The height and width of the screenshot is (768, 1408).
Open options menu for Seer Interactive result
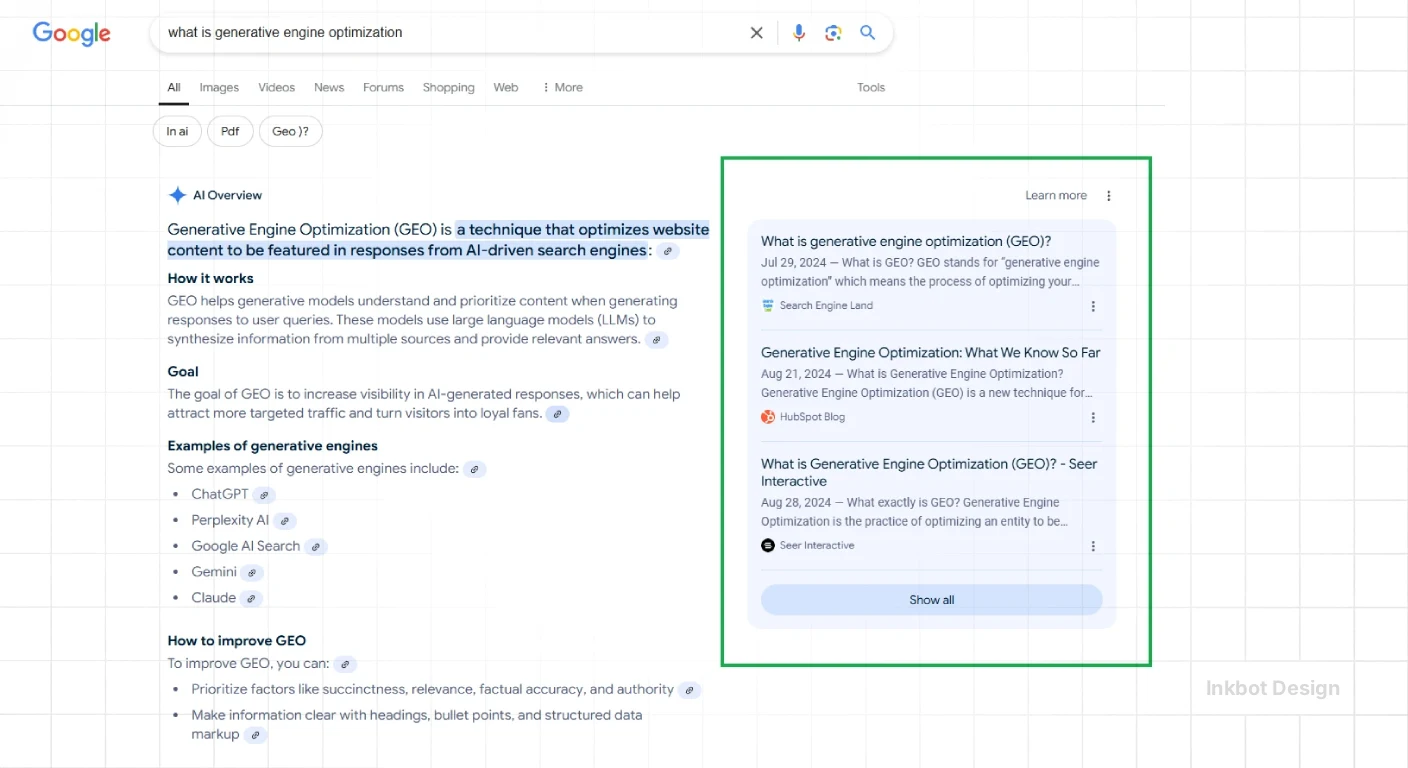1093,546
